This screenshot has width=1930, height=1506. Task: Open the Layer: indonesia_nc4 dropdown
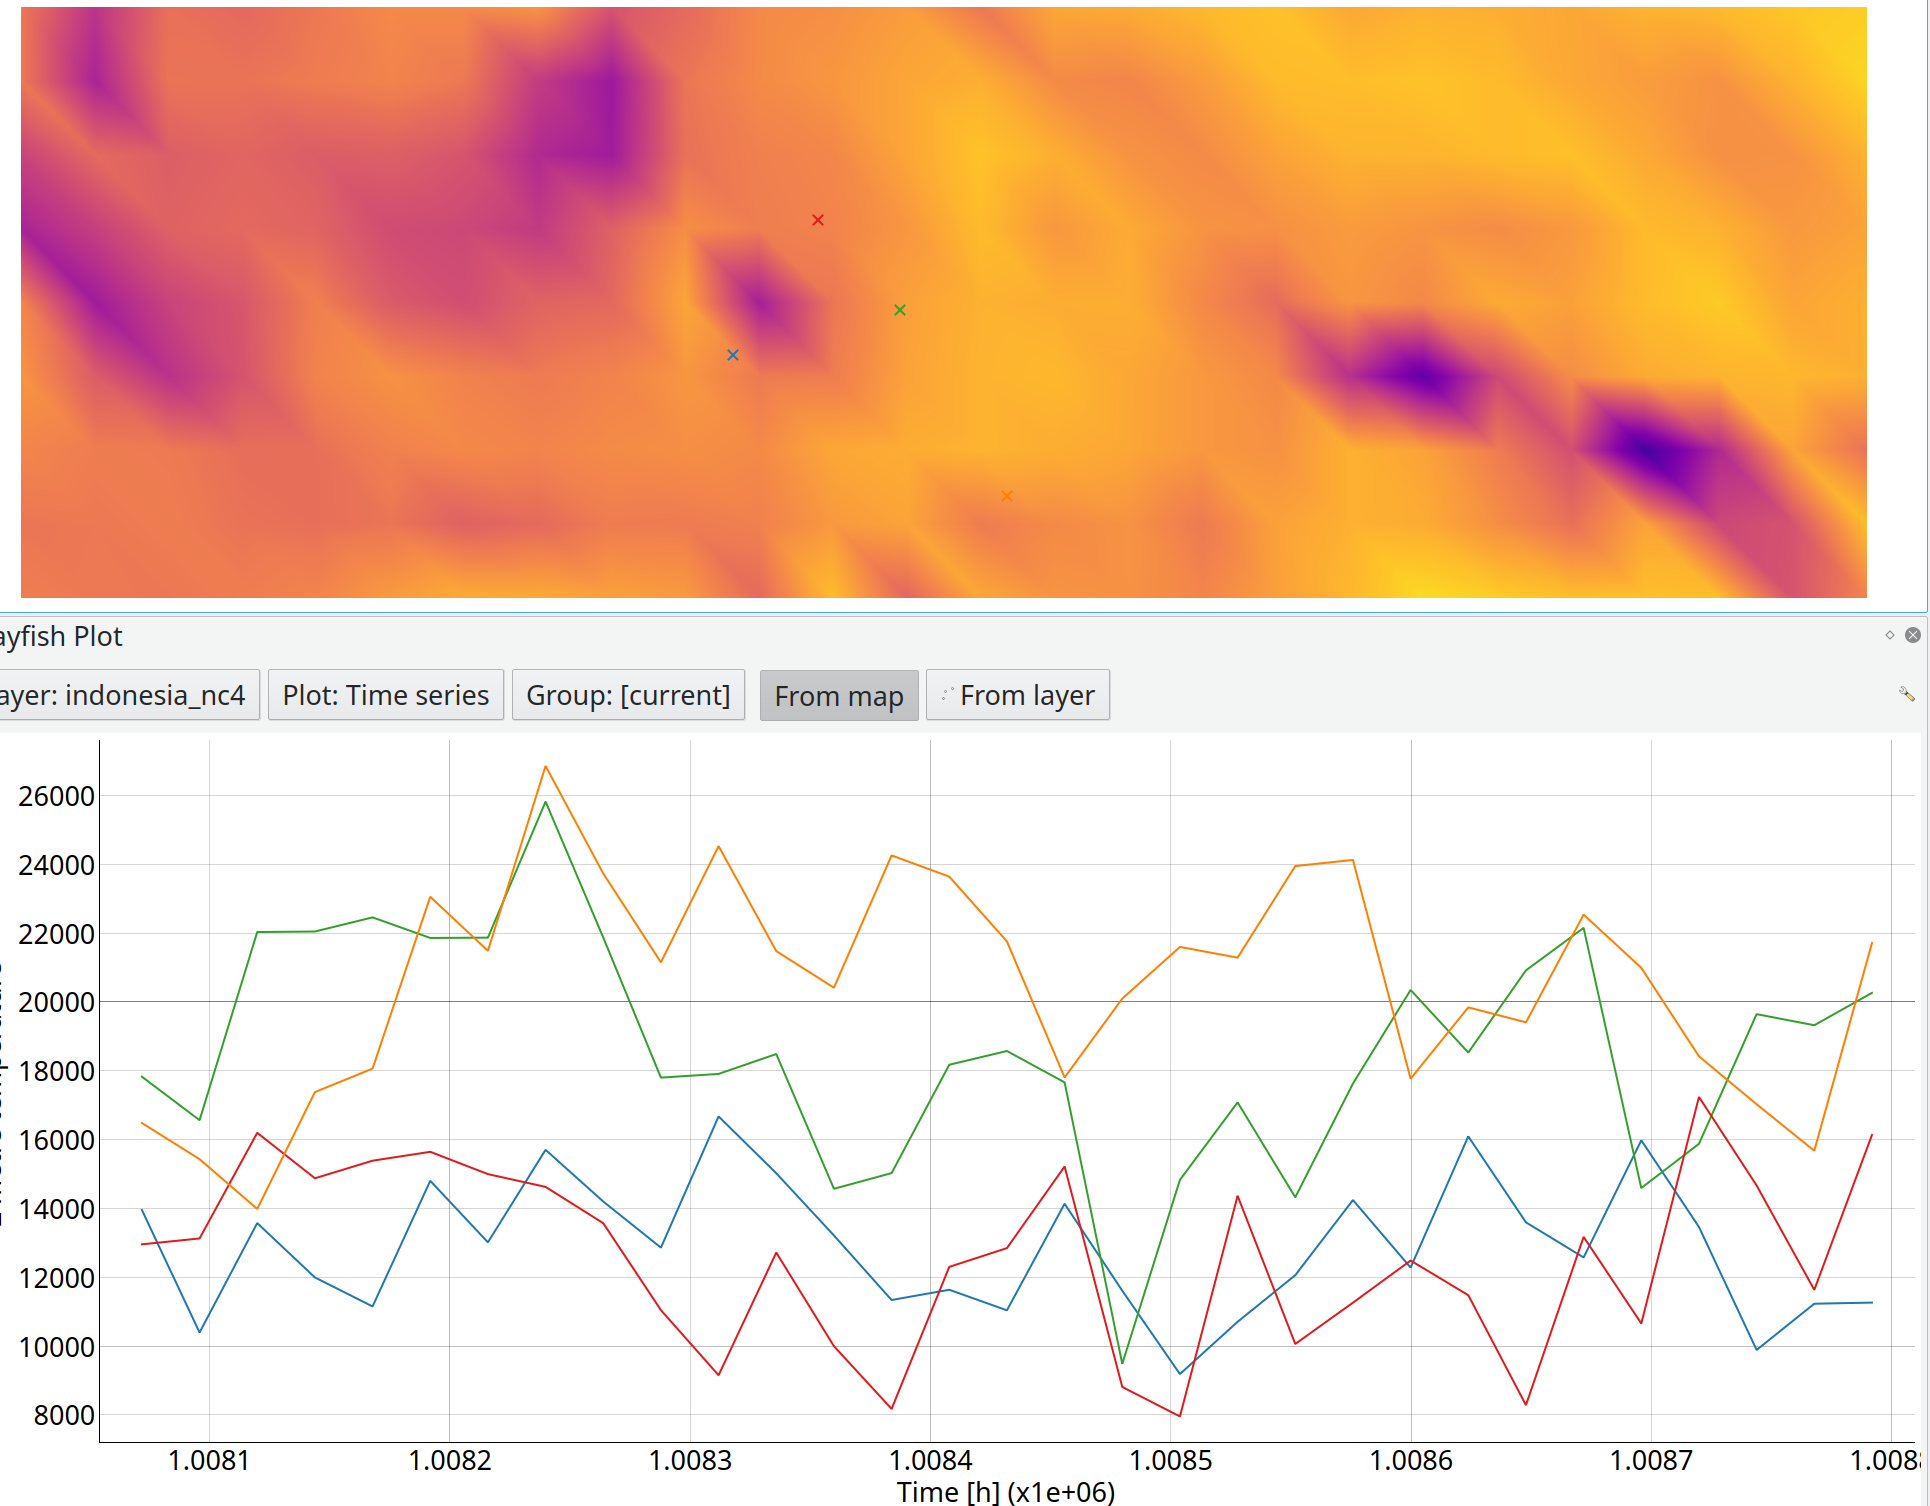[130, 695]
